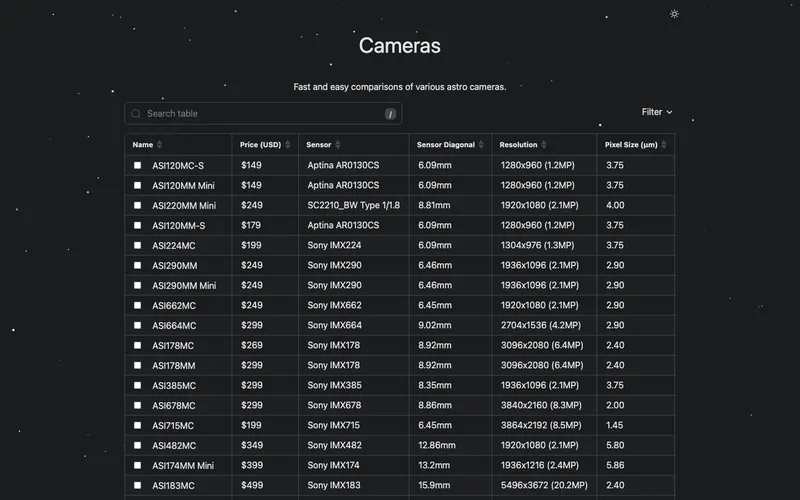Click the slash shortcut badge in search
The height and width of the screenshot is (500, 800).
(x=390, y=114)
